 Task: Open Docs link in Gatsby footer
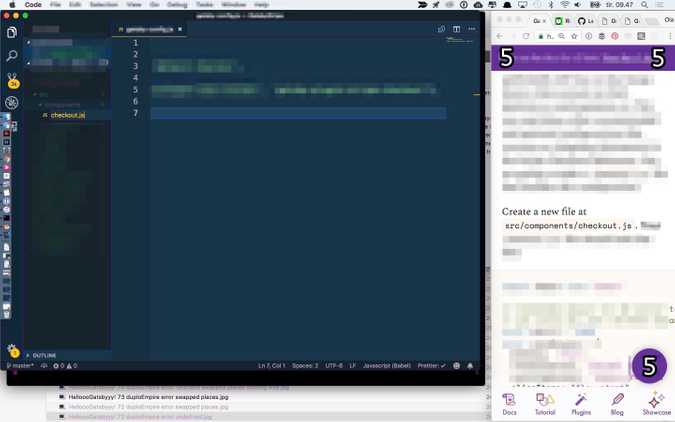point(509,402)
